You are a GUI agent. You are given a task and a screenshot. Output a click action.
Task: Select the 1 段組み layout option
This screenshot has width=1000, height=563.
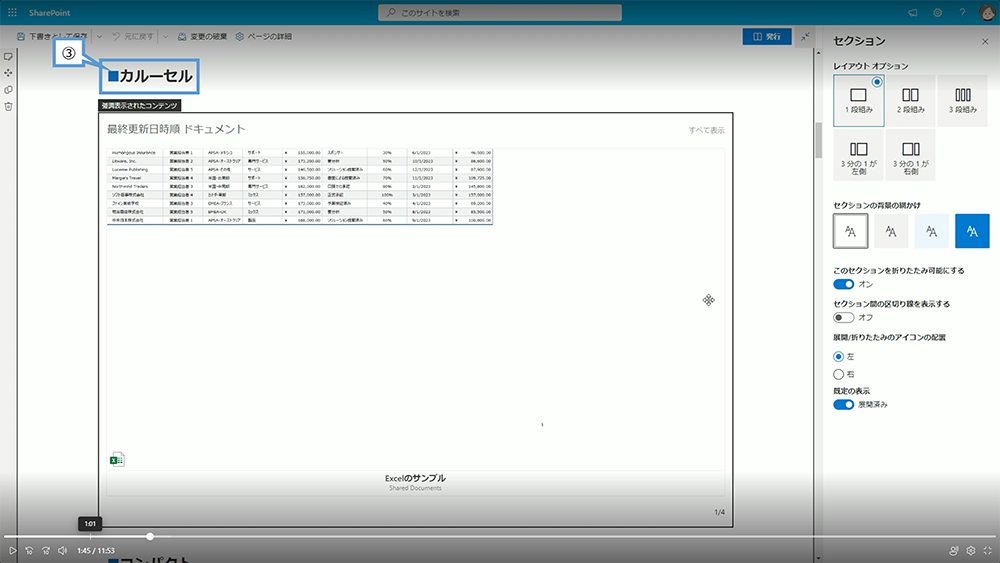point(858,100)
